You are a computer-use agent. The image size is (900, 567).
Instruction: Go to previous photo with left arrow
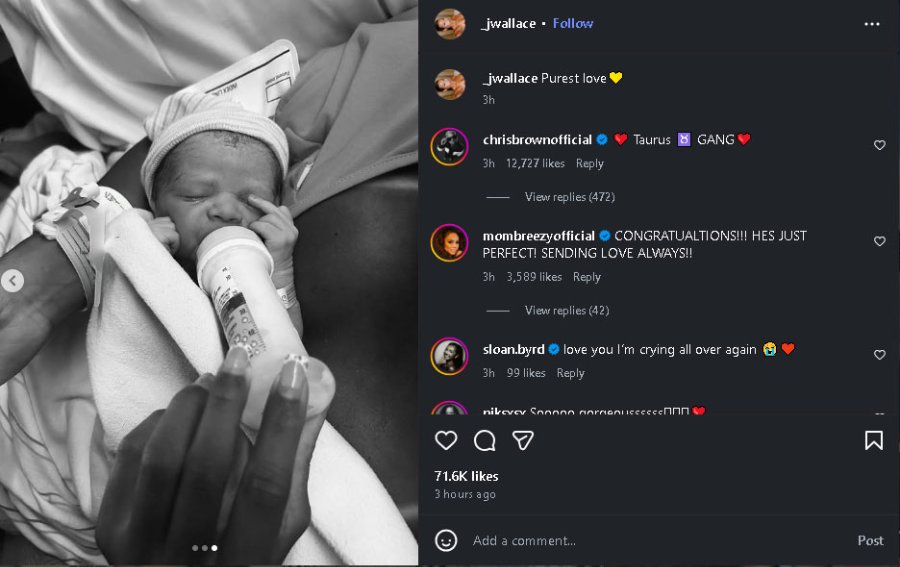12,281
